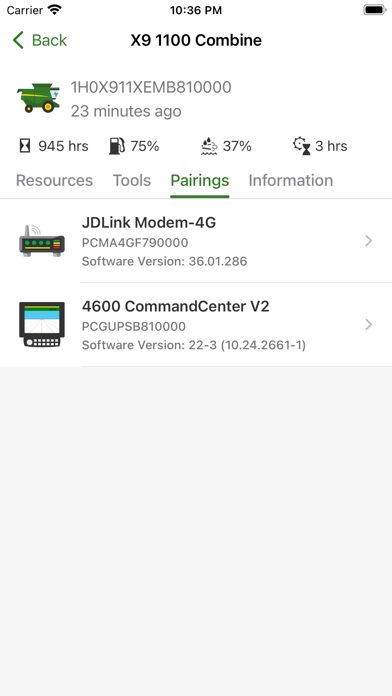Tap the battery status bar icon
Viewport: 392px width, 696px height.
pos(375,10)
